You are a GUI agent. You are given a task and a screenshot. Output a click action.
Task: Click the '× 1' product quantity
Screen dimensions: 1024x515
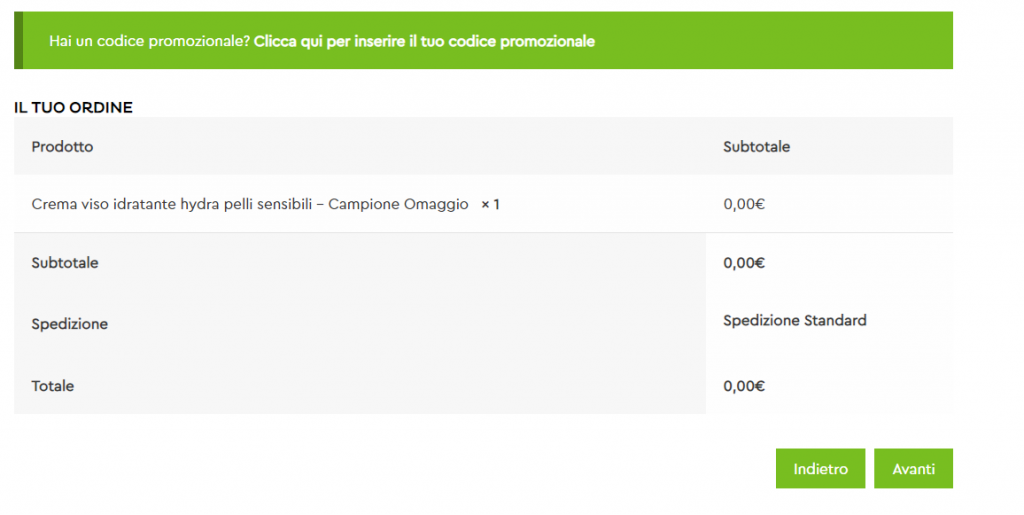[490, 204]
